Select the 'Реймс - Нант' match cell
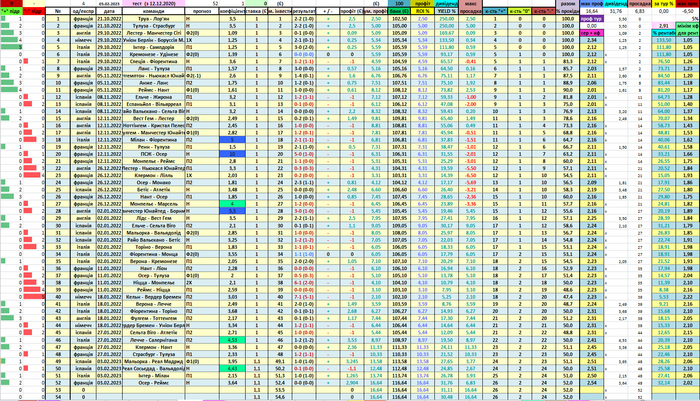Screen dimensions: 700x401 point(154,90)
